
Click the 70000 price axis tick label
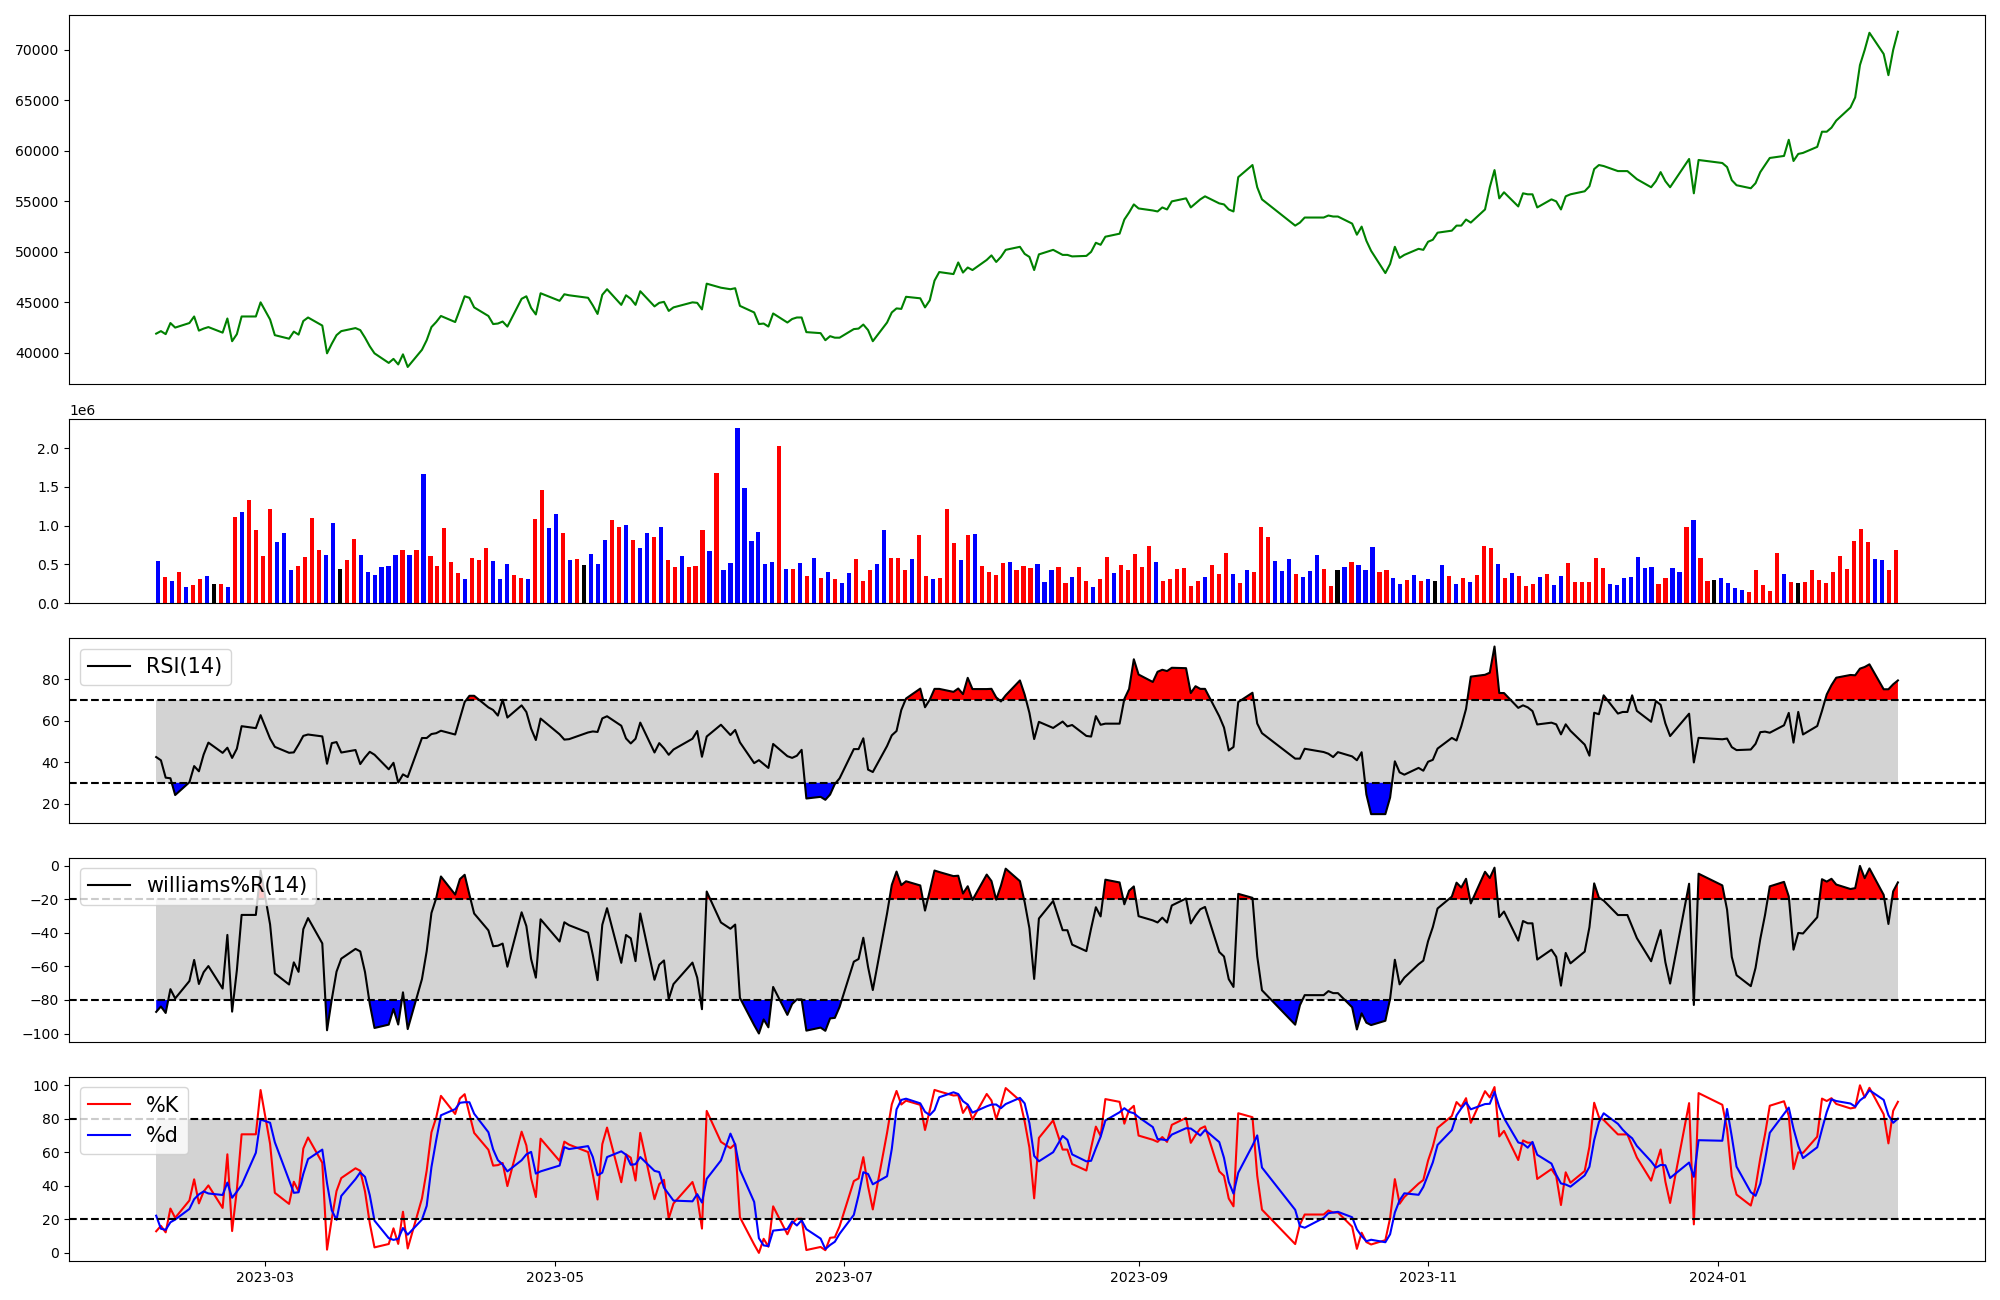(38, 51)
